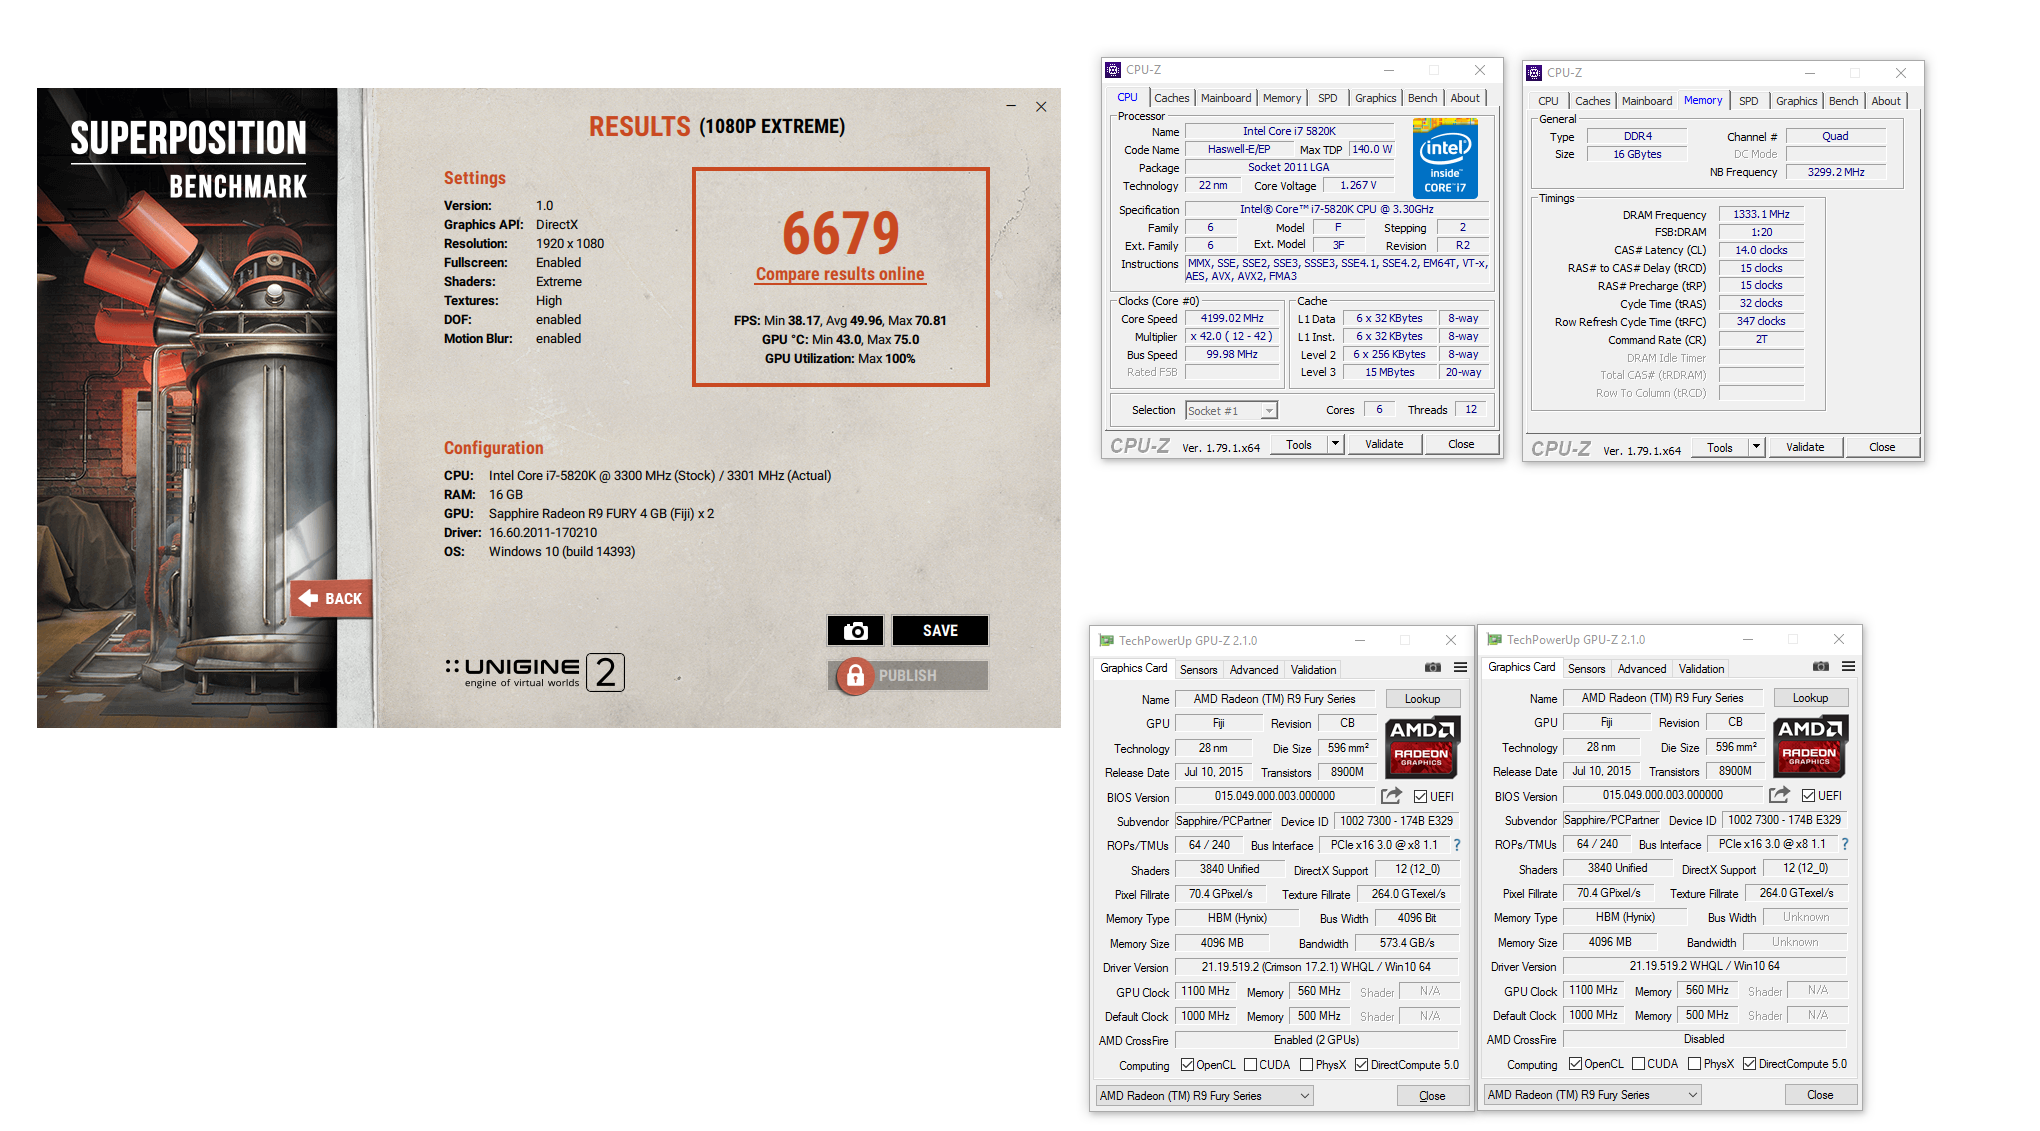Click Driver Version field in right GPU-Z
The image size is (2040, 1131).
click(x=1704, y=966)
